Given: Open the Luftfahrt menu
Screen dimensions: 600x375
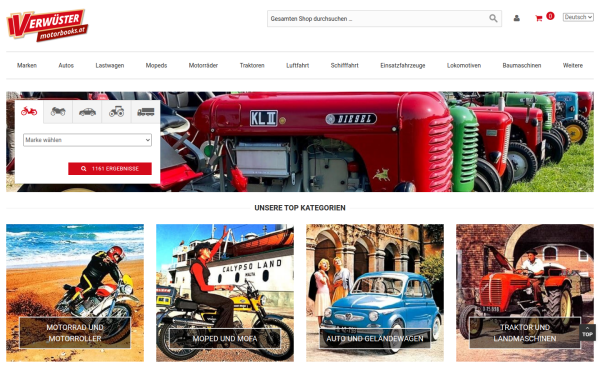Looking at the screenshot, I should tap(297, 65).
